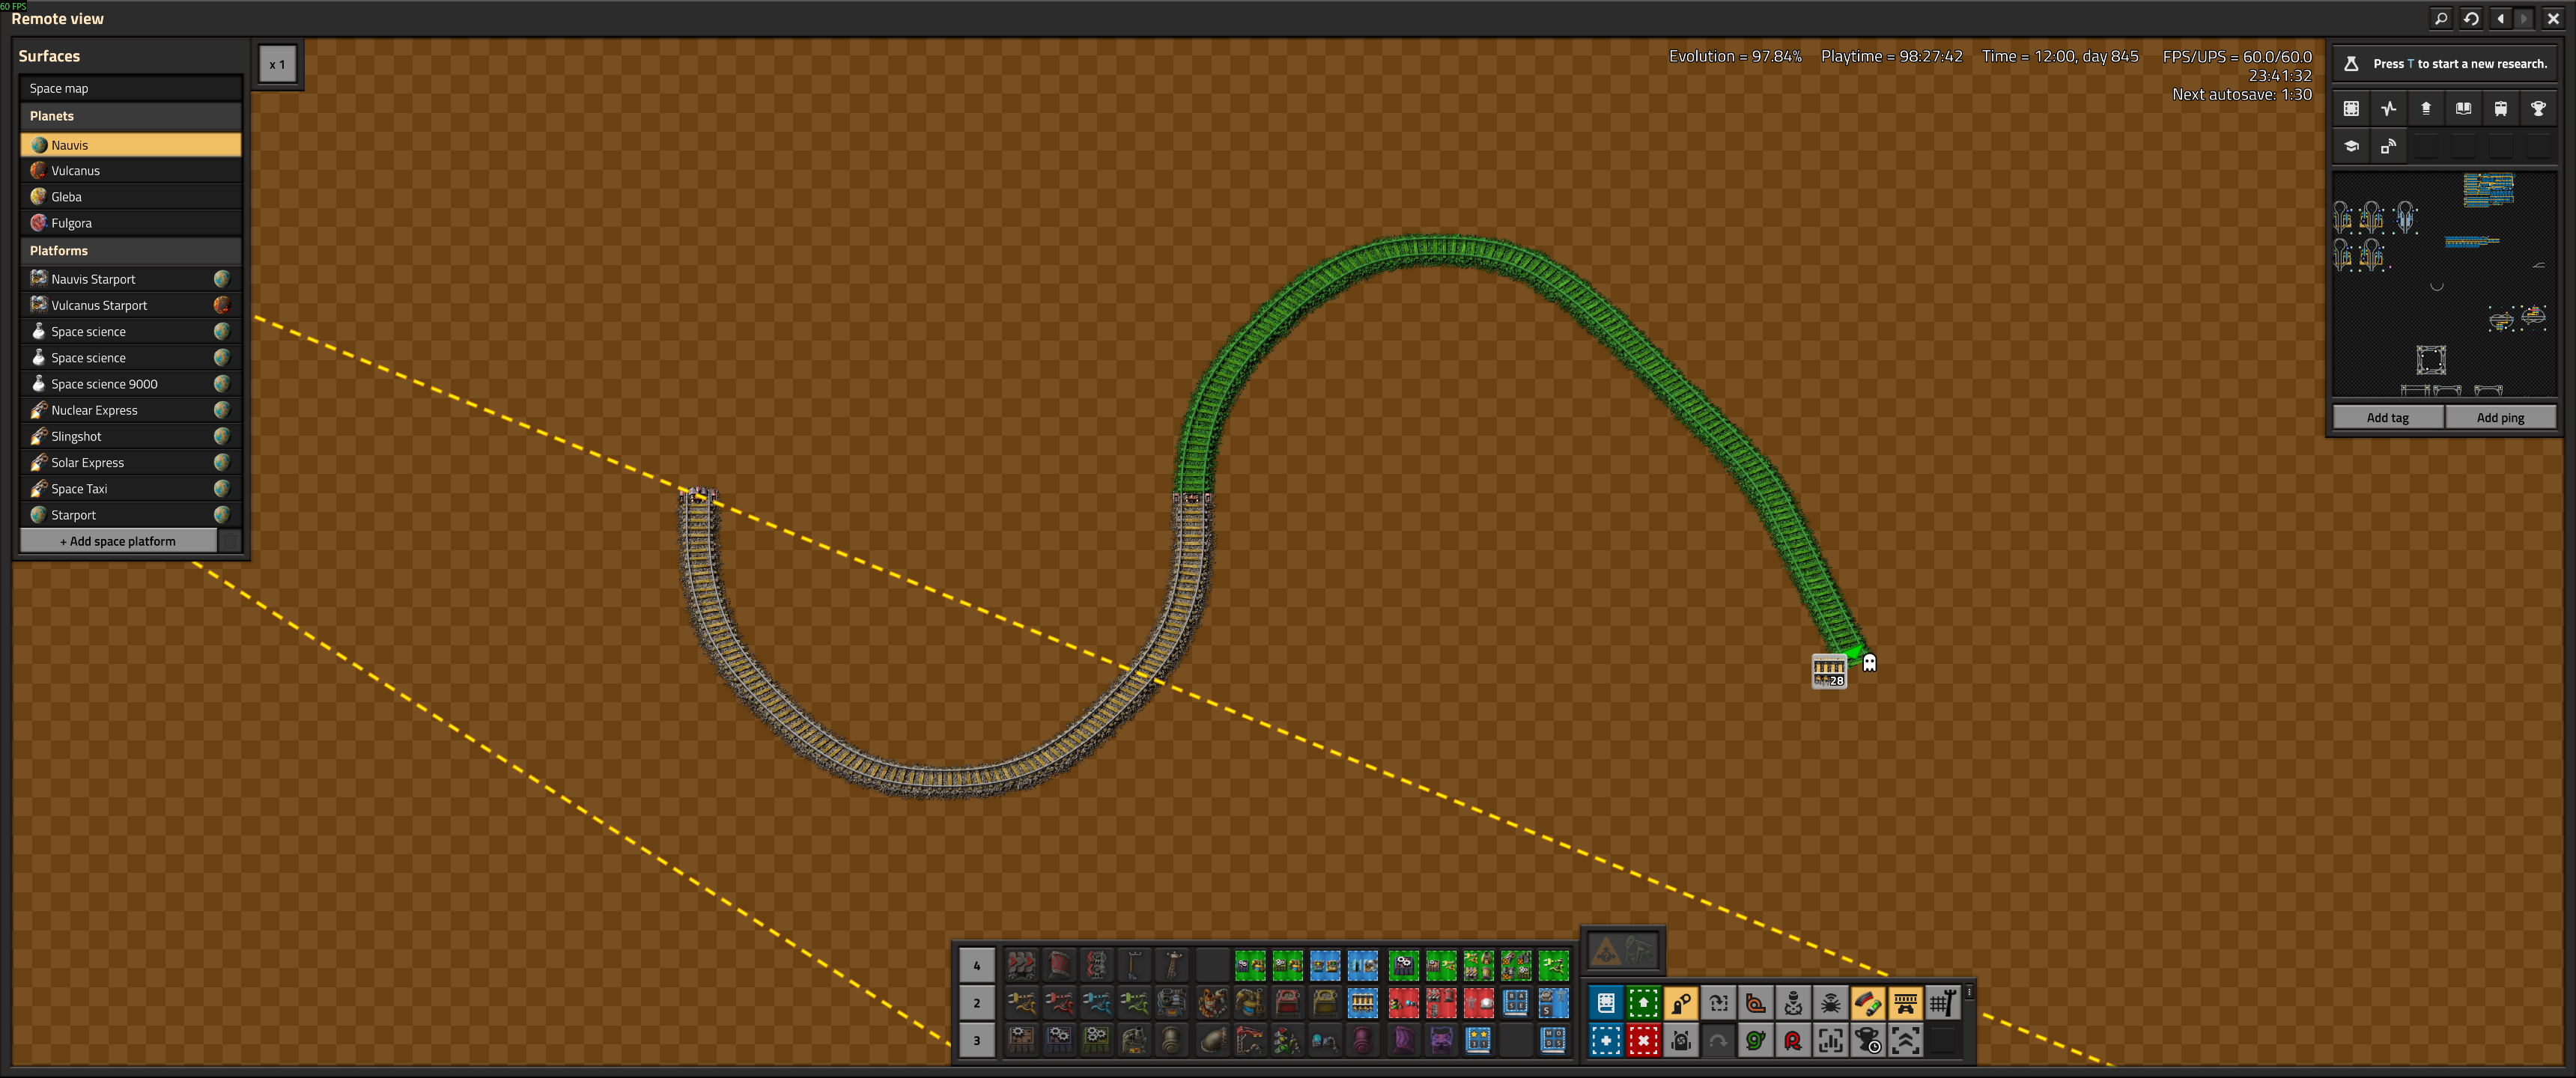Create a new blueprint with blue plus shortcut

click(1606, 1040)
